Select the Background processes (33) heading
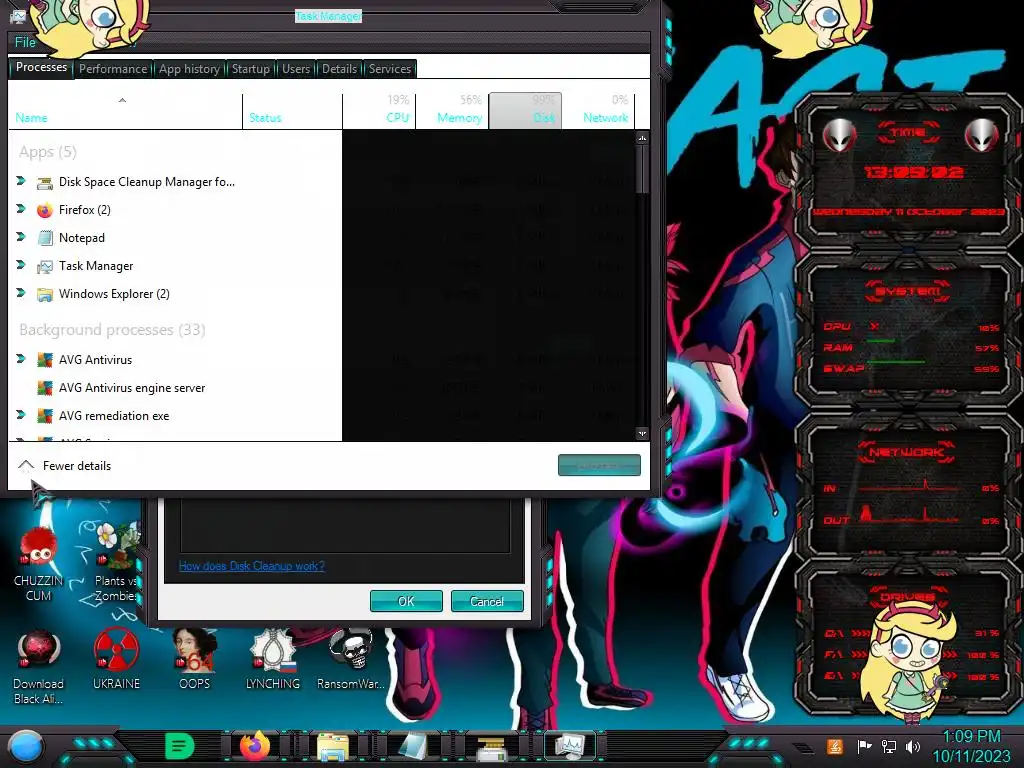 tap(112, 330)
